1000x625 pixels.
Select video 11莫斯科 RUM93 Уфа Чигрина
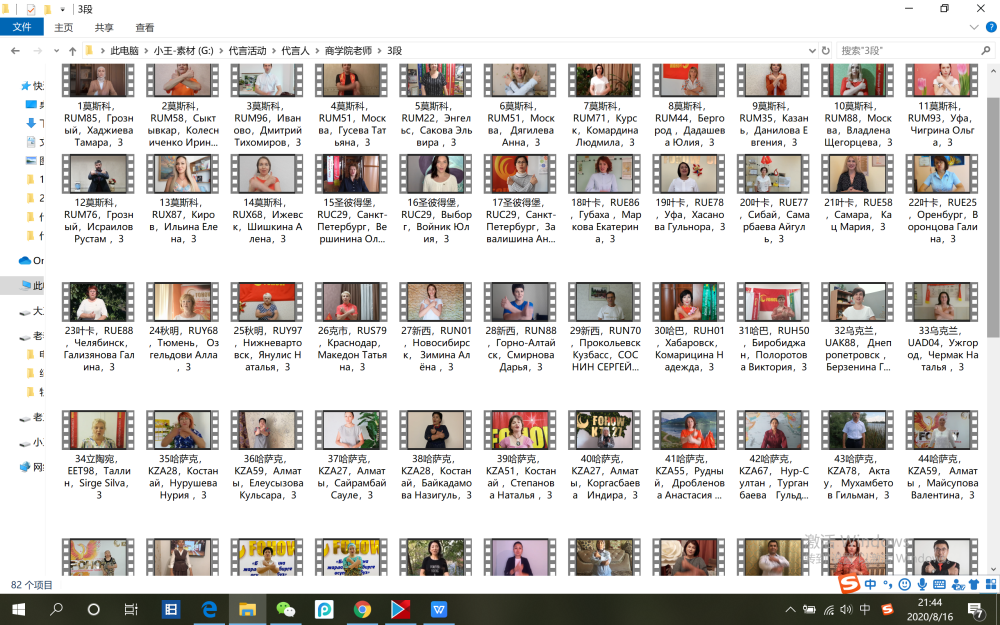point(941,106)
